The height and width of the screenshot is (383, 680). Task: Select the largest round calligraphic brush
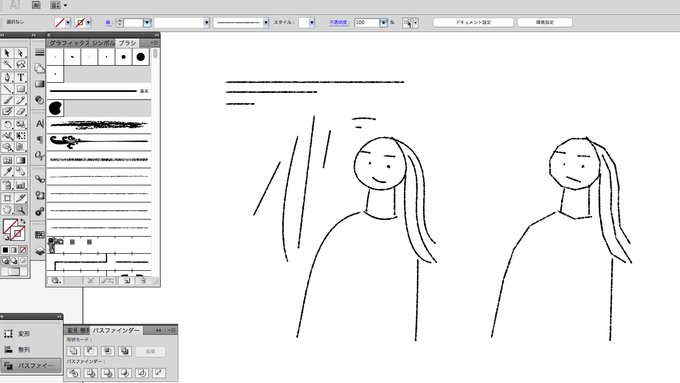[141, 57]
